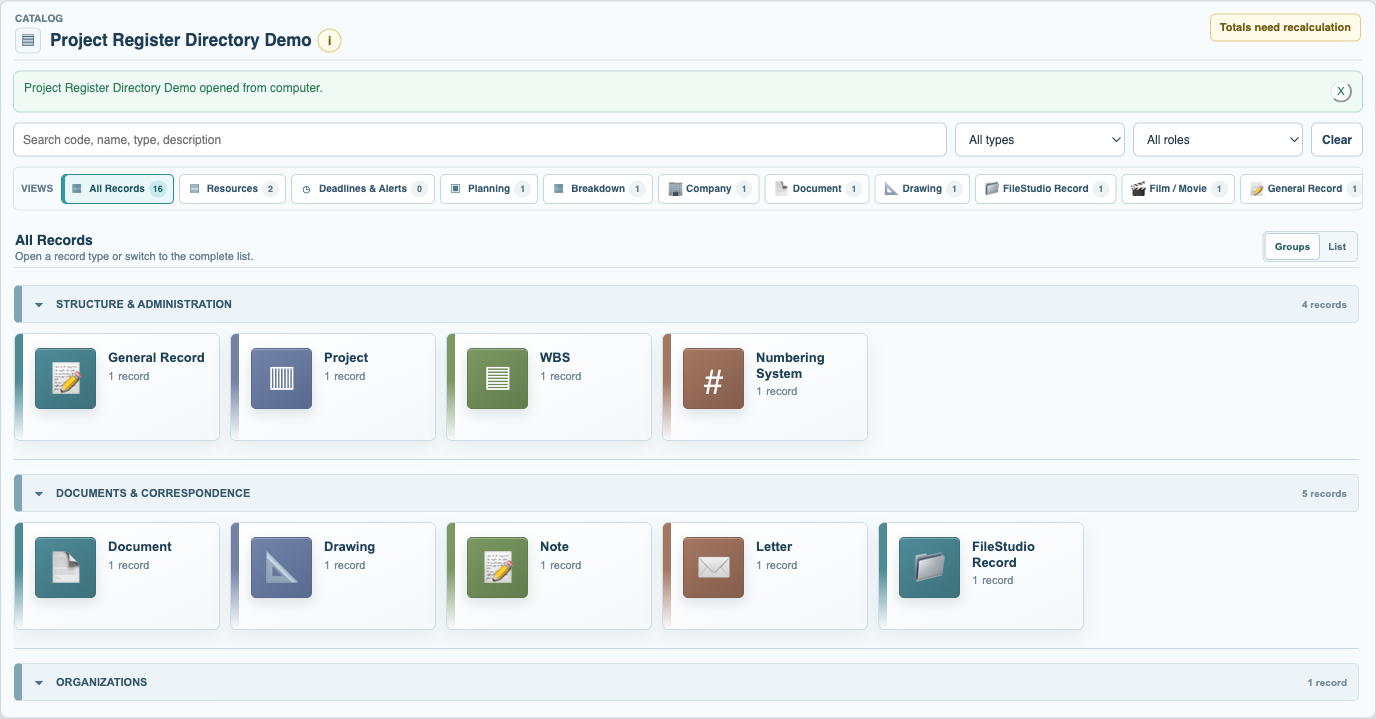Select the All Records view tab
This screenshot has height=719, width=1376.
click(118, 189)
